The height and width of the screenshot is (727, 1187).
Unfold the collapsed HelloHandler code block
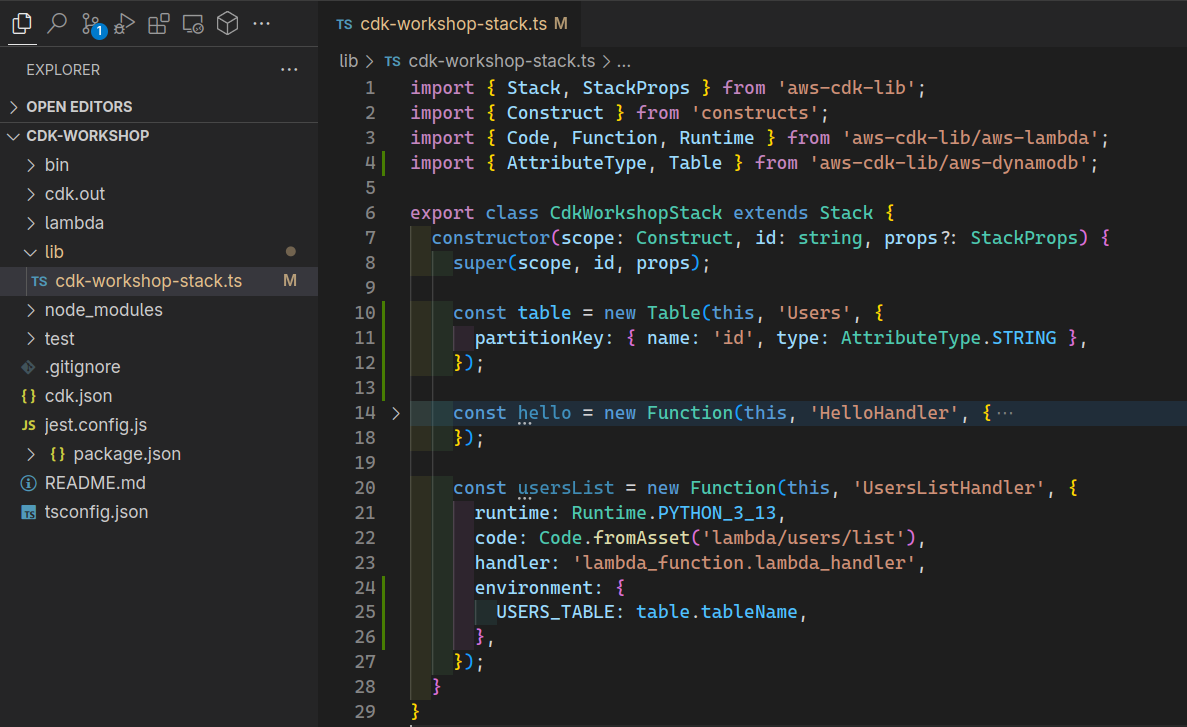tap(396, 413)
